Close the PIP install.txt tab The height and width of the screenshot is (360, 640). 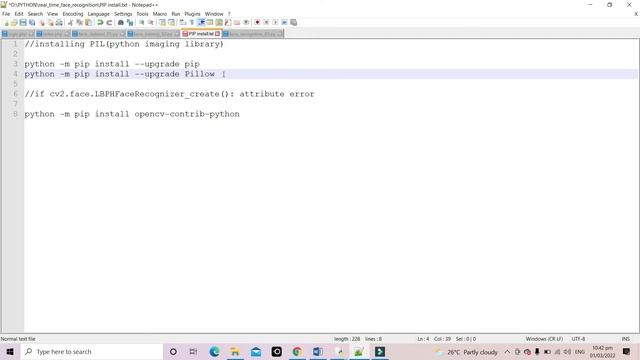point(218,34)
